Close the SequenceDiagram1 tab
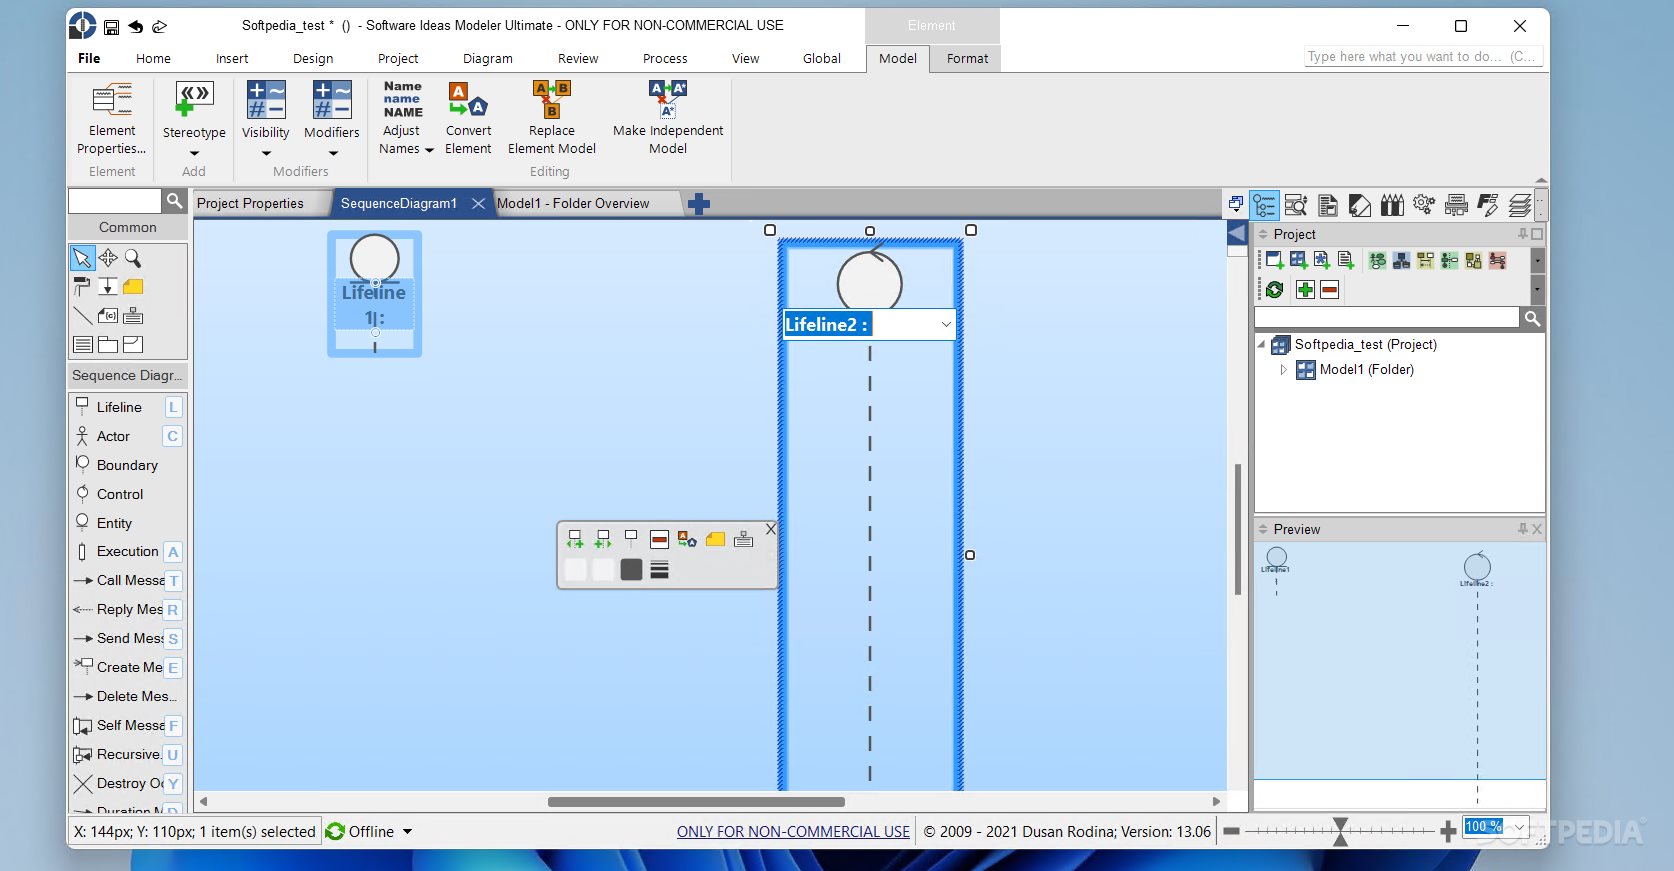1674x871 pixels. point(478,203)
